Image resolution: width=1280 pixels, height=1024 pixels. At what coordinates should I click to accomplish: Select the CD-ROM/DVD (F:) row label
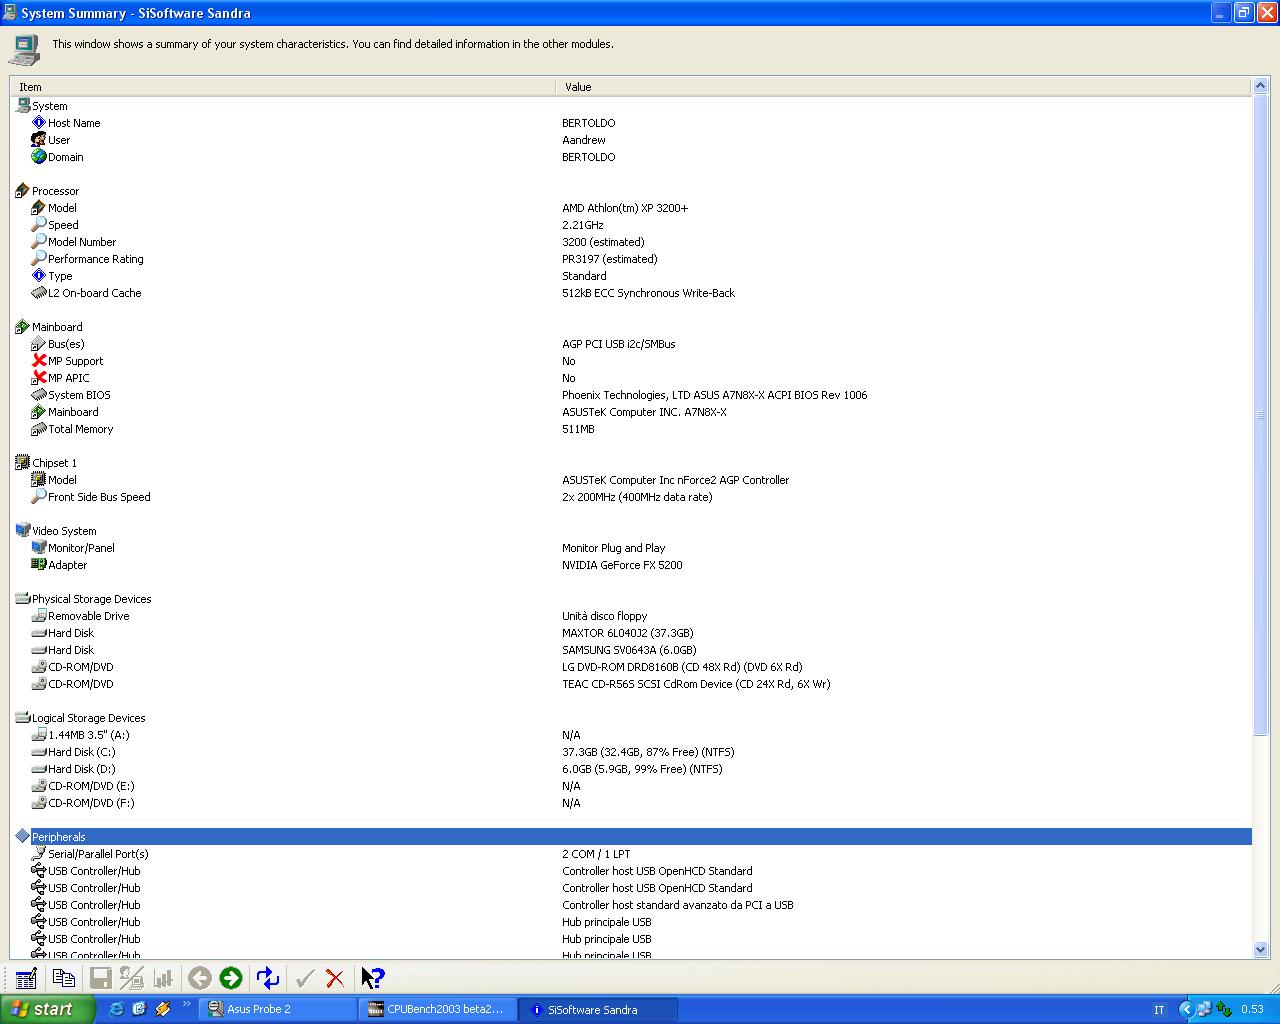(91, 803)
